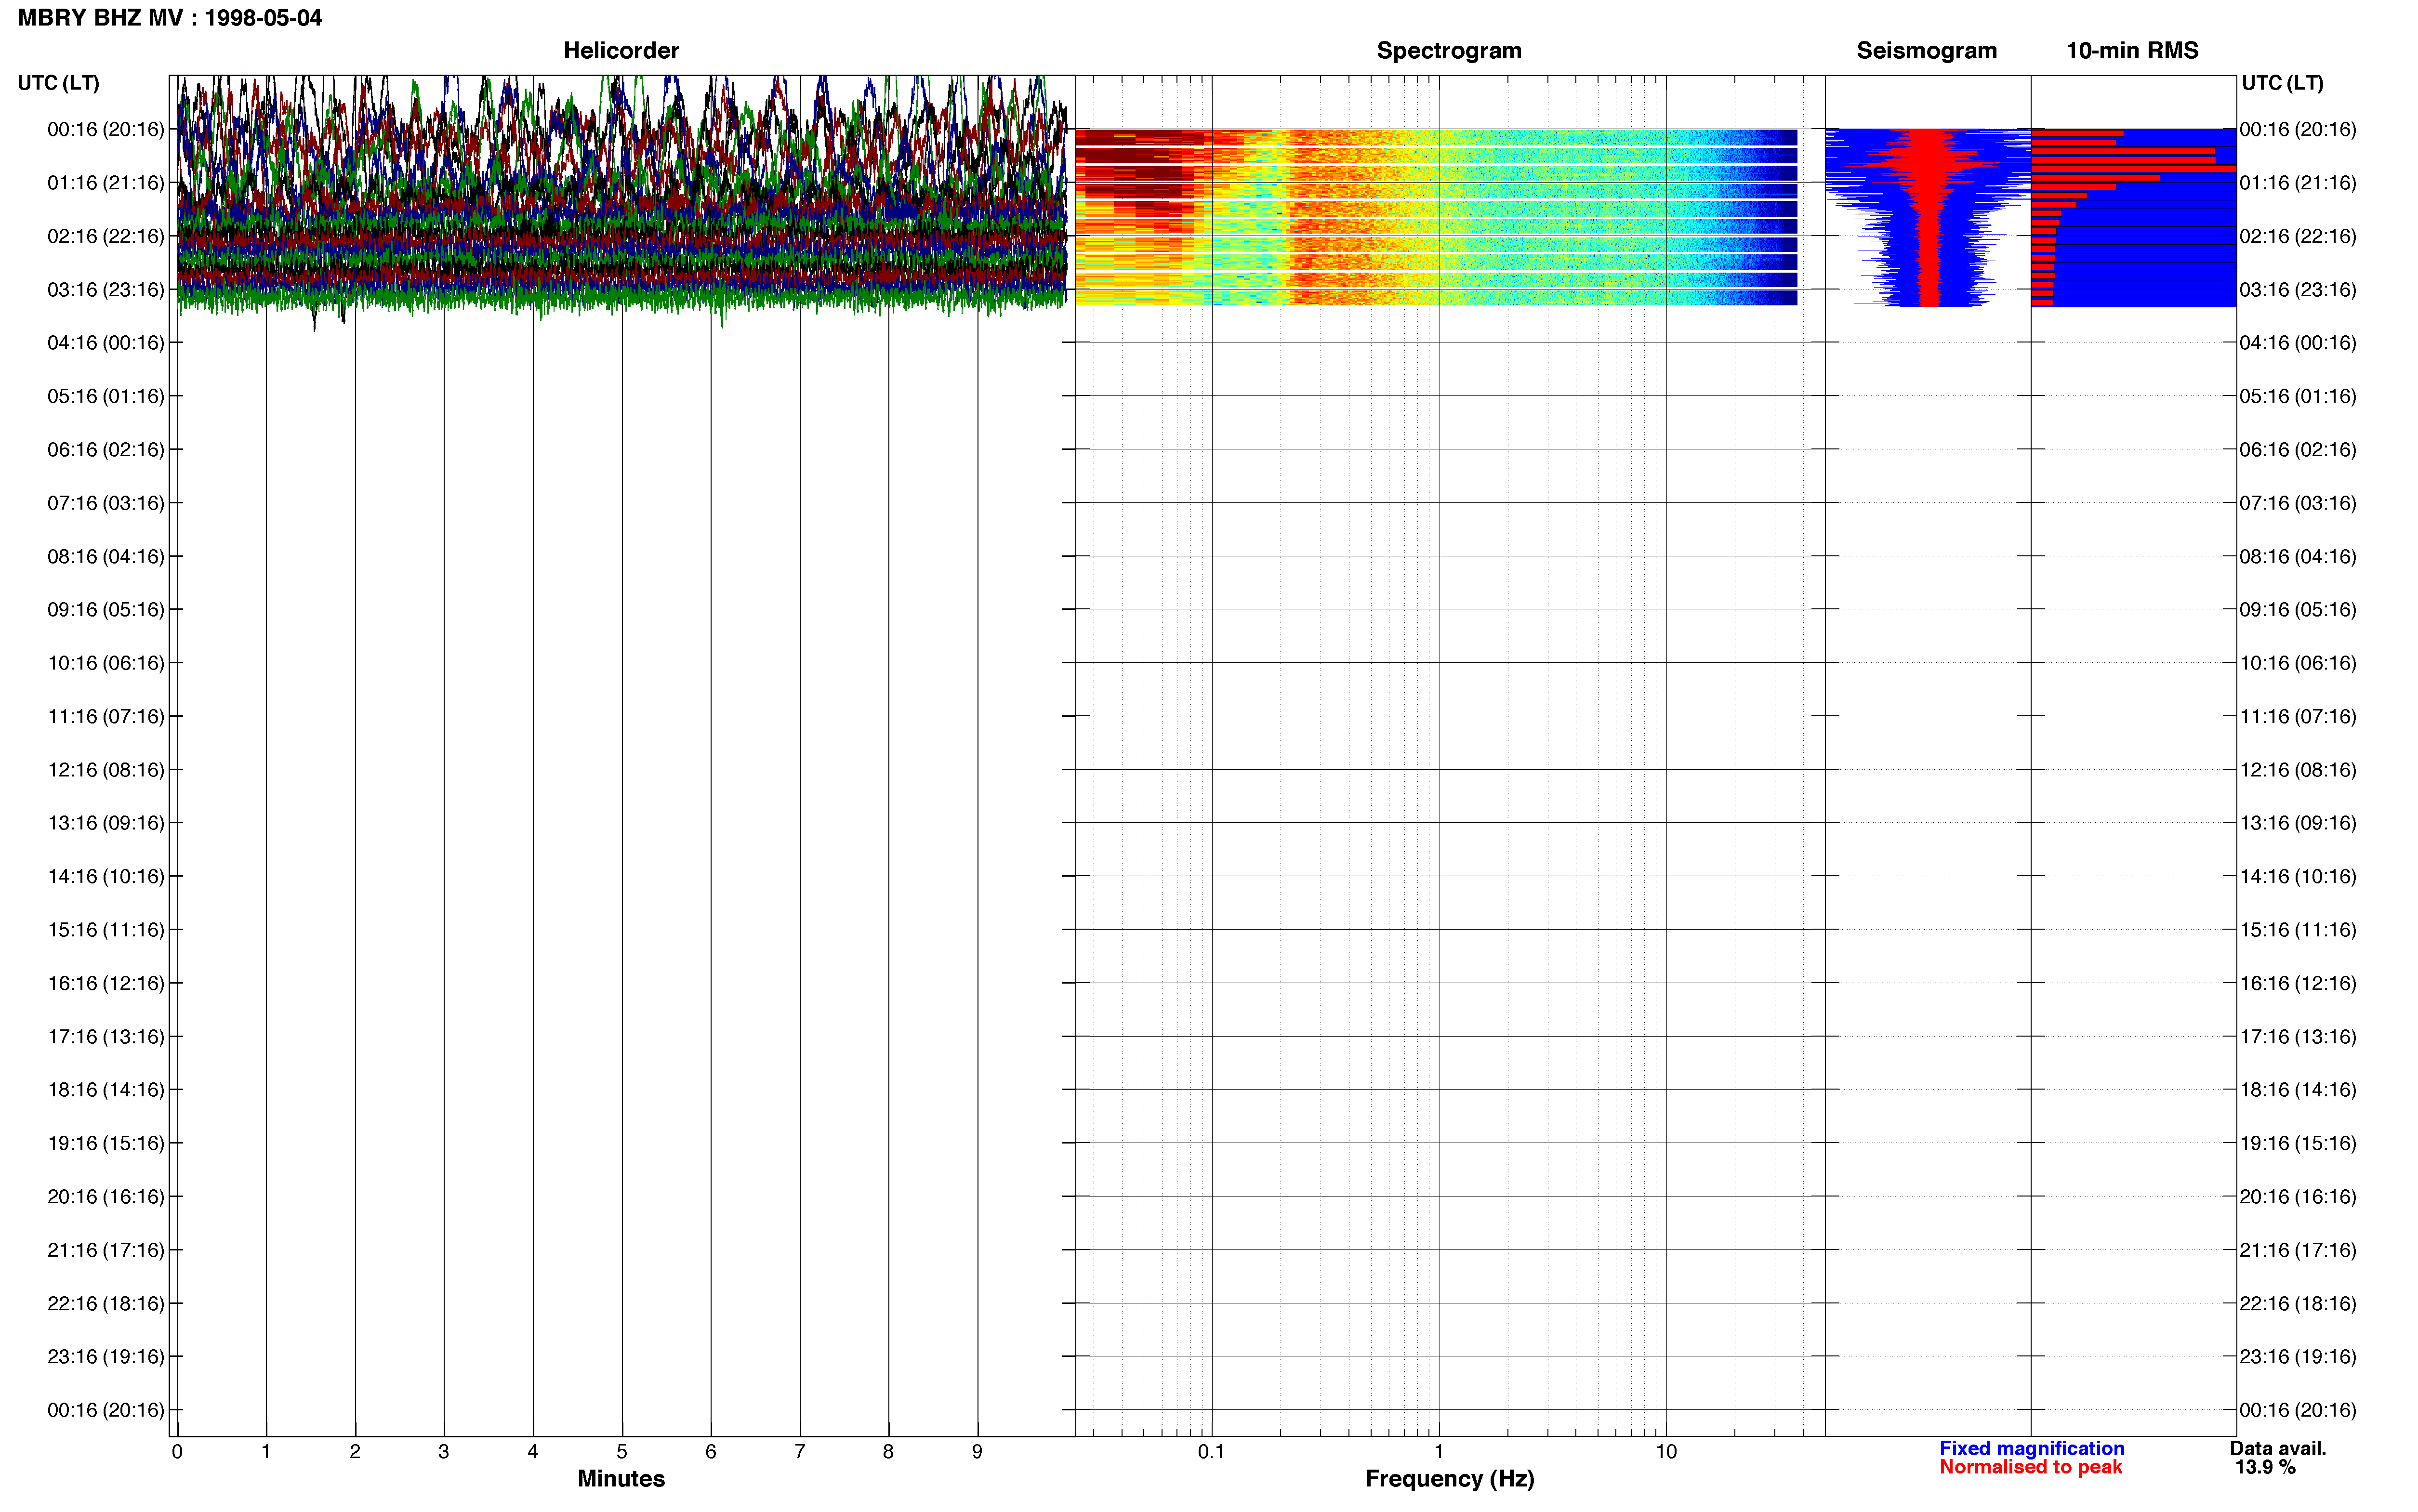Screen dimensions: 2418x1512
Task: Click right time label '04:16 (00:16)'
Action: click(x=2298, y=343)
